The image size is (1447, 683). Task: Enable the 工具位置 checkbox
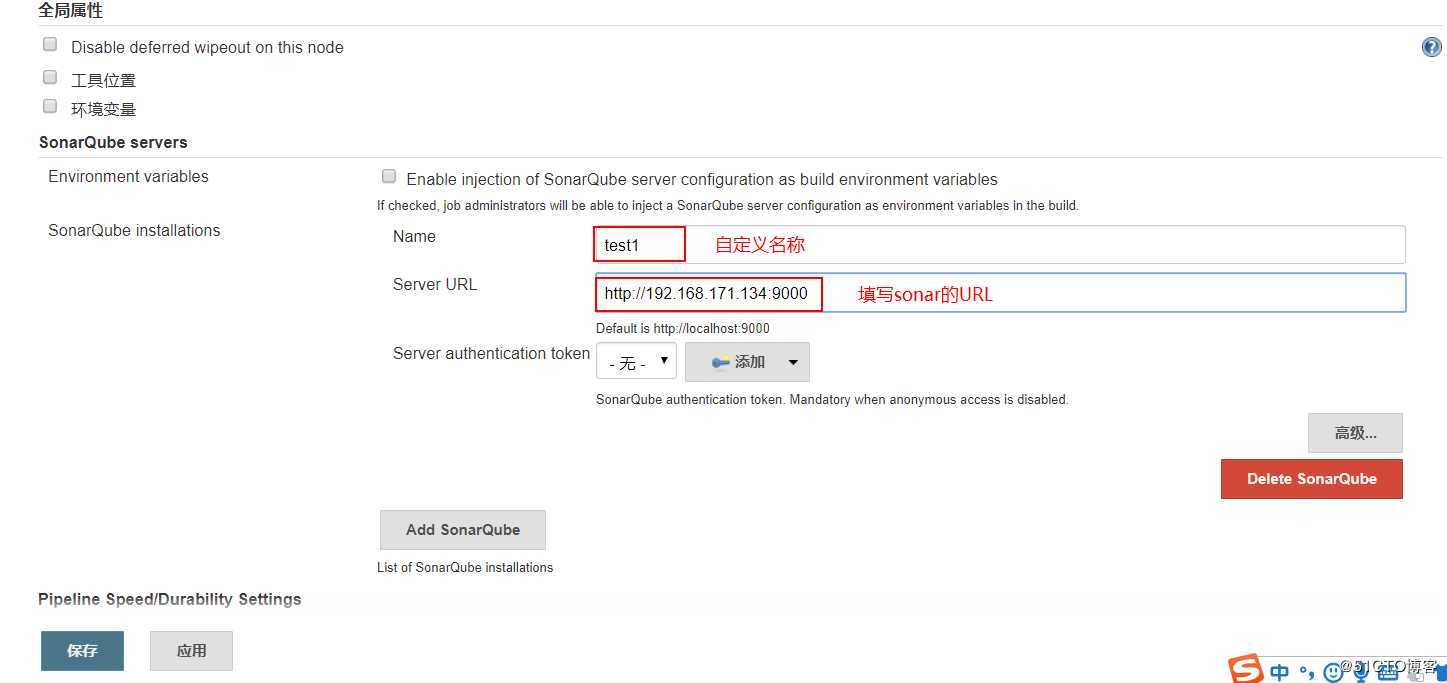click(50, 77)
